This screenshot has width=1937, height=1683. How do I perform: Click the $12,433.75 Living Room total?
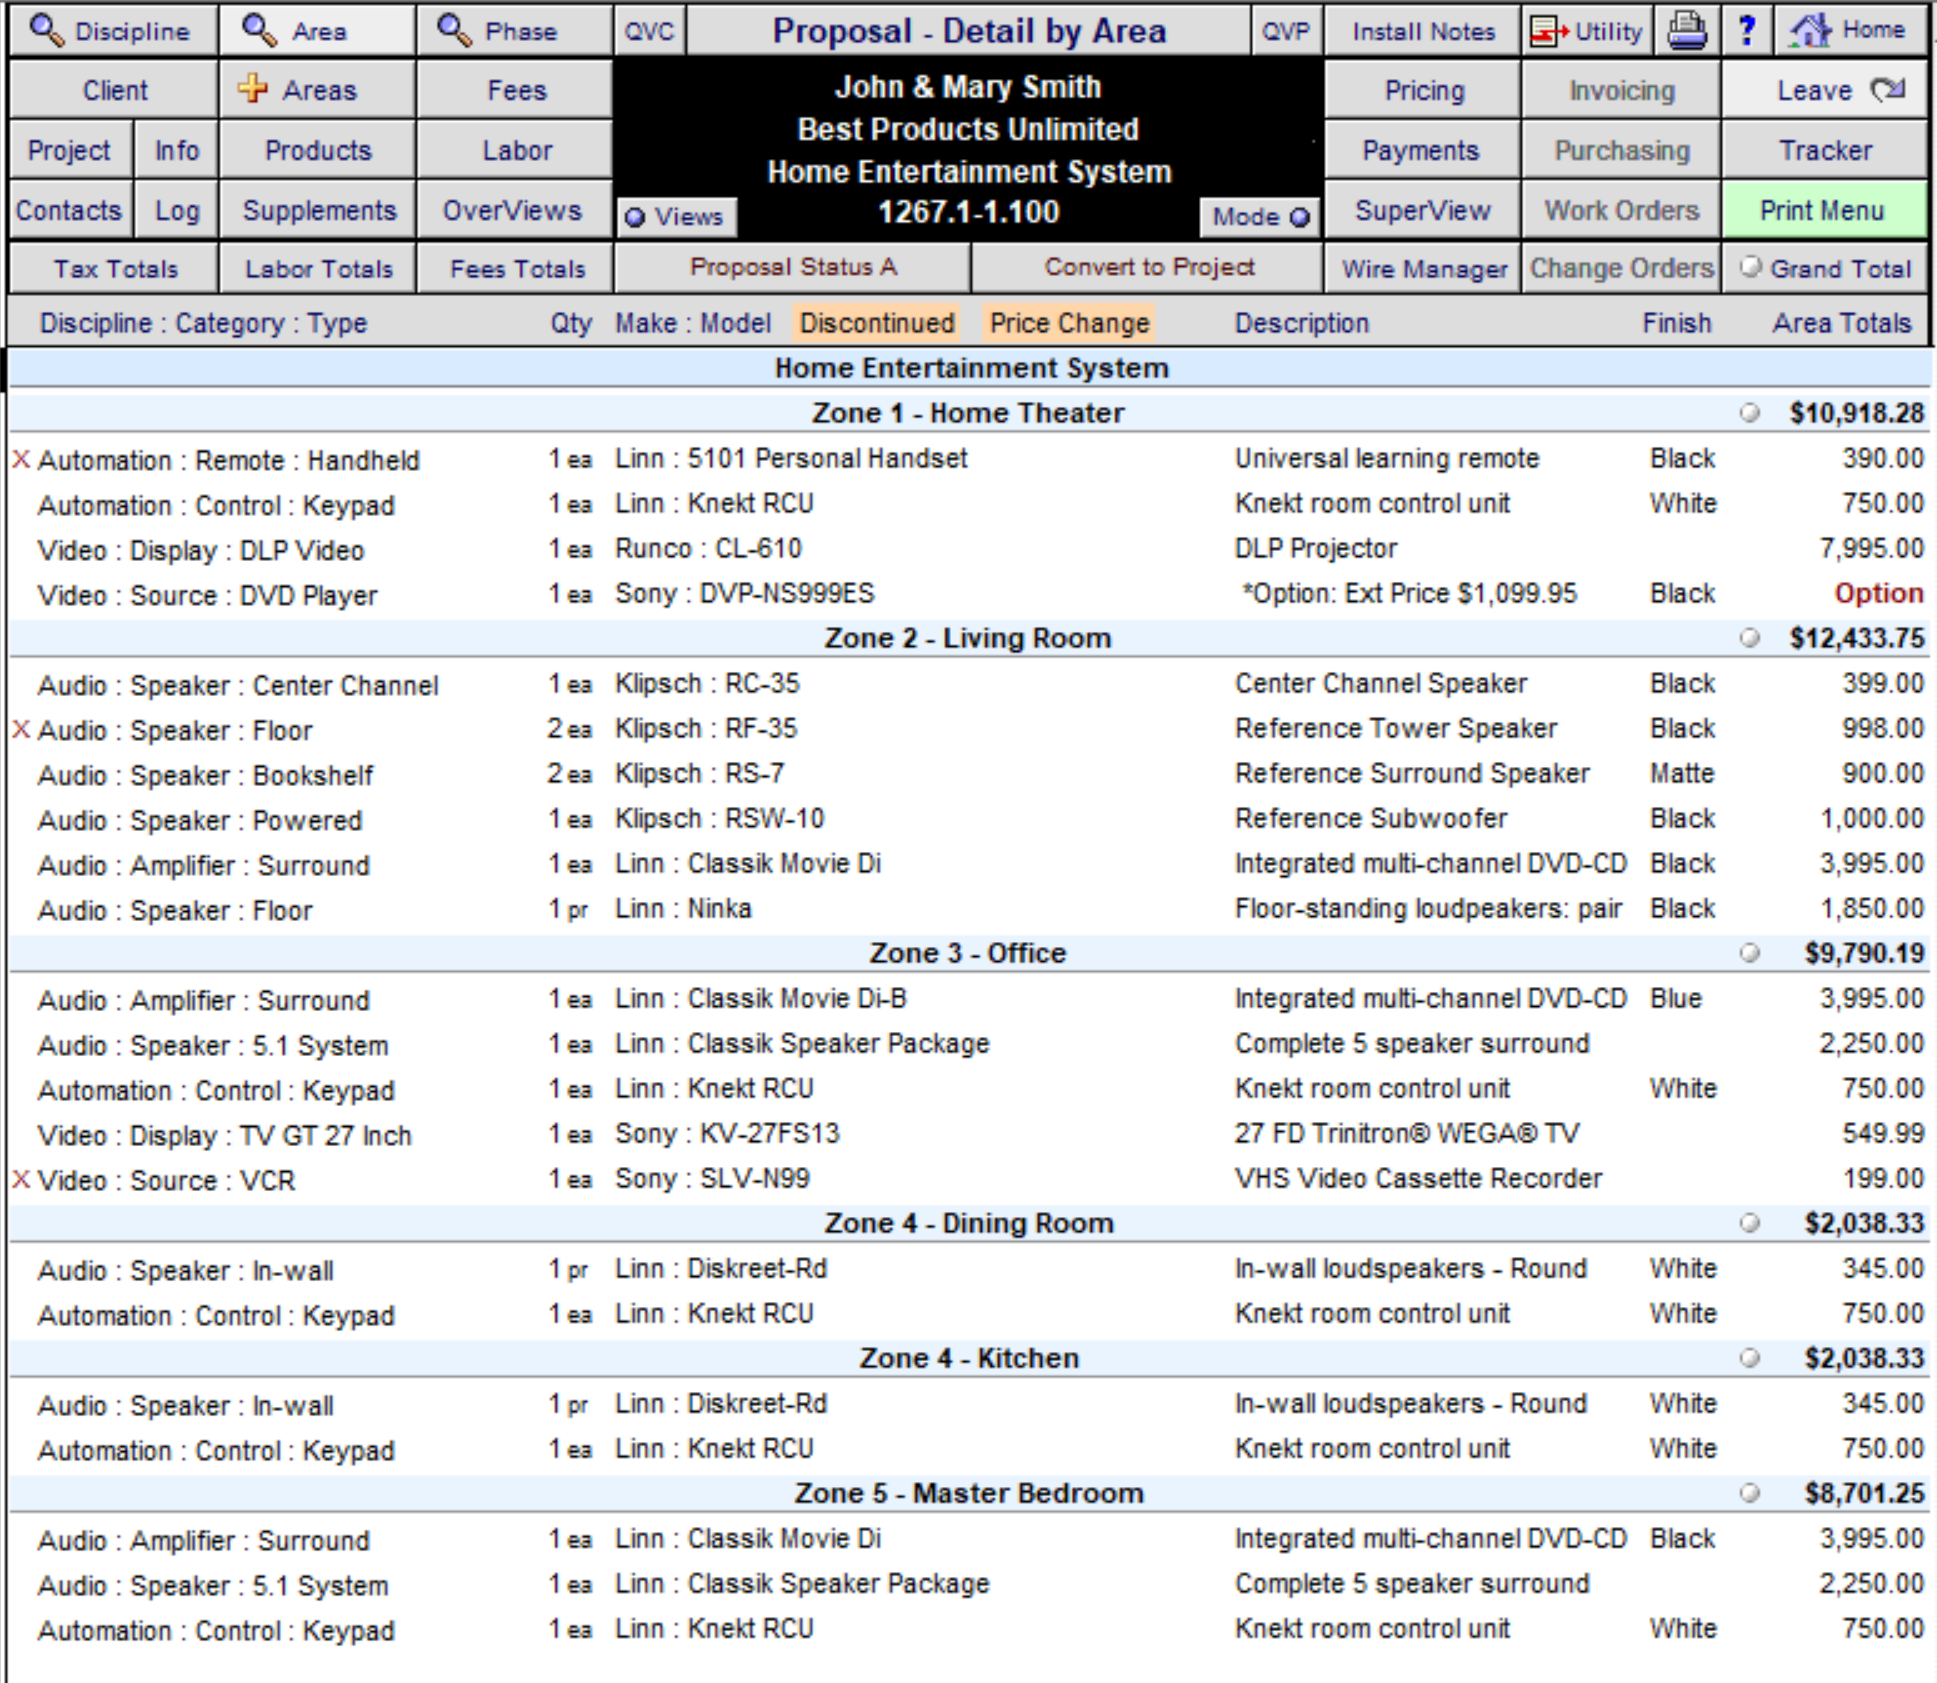pos(1857,638)
